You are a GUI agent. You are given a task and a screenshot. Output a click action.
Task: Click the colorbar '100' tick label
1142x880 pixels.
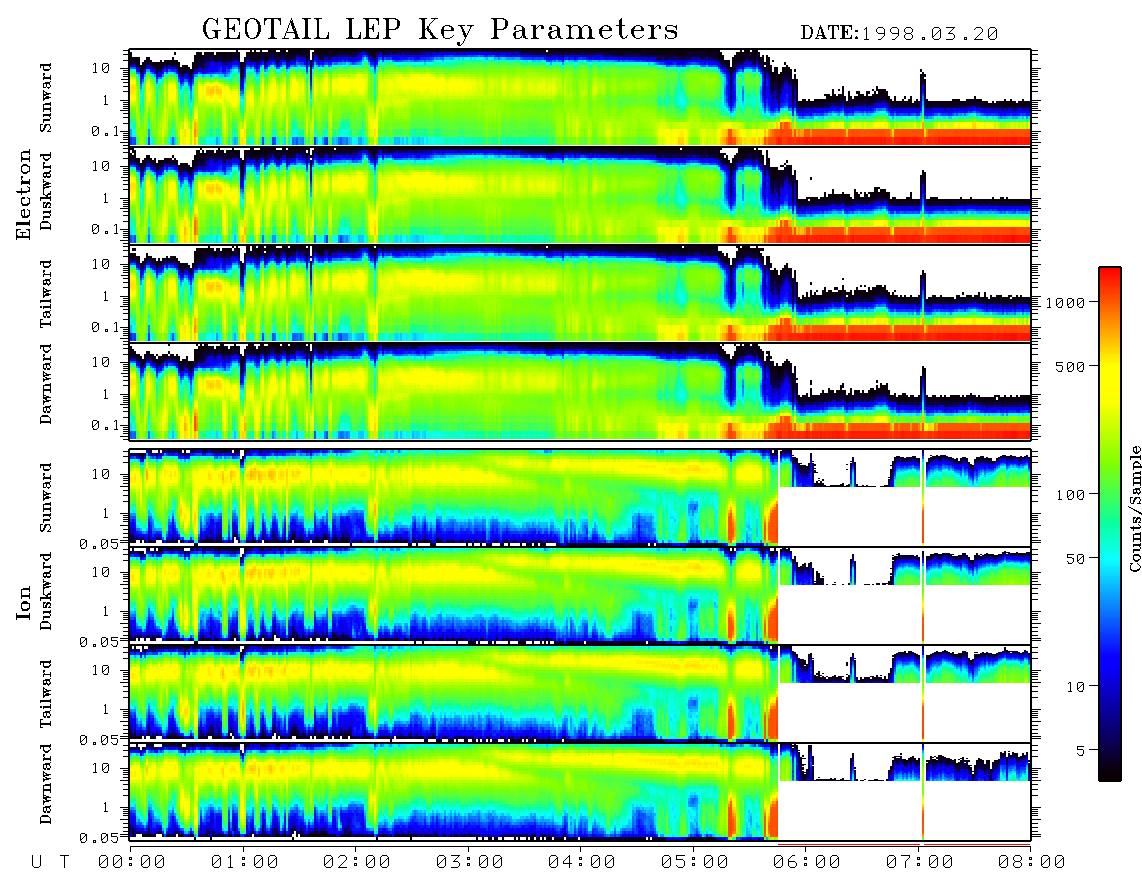click(1071, 495)
